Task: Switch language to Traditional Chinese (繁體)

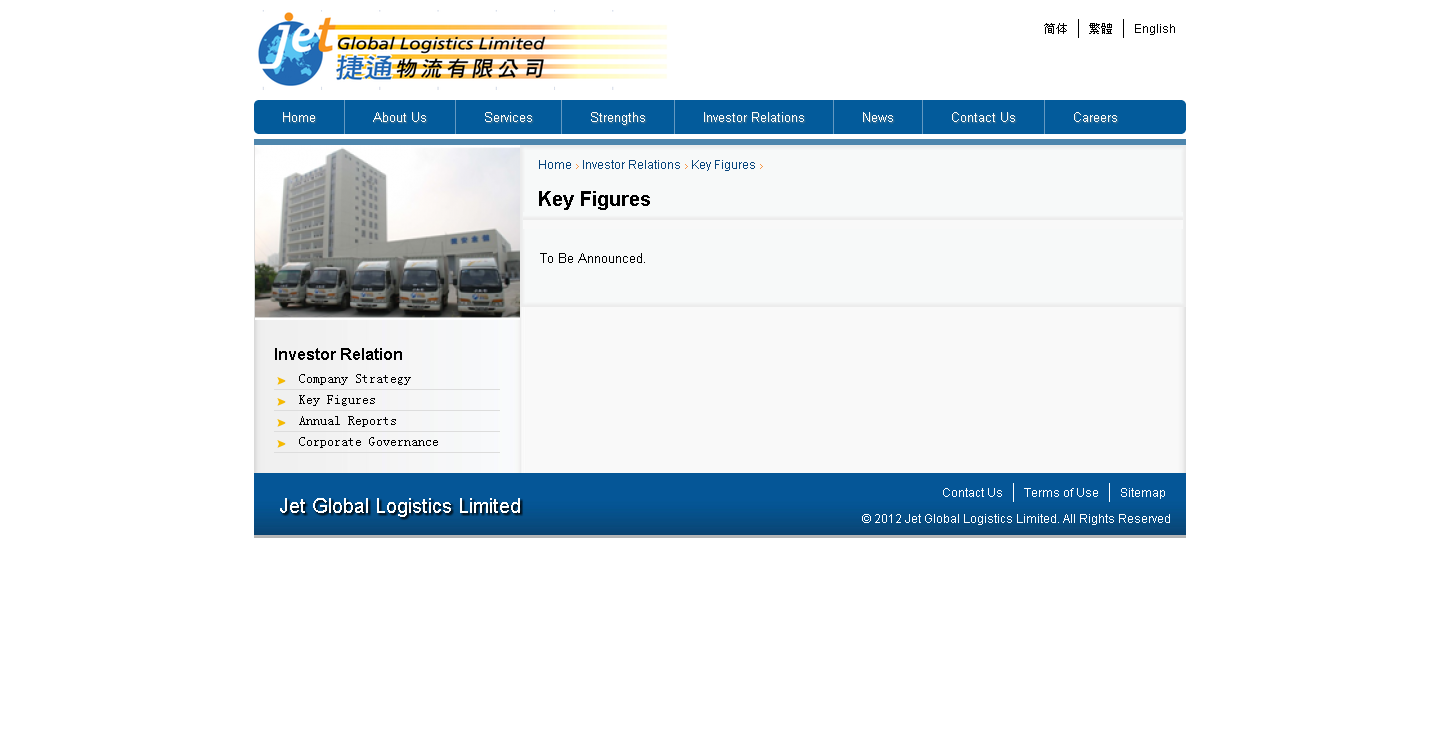Action: click(1100, 29)
